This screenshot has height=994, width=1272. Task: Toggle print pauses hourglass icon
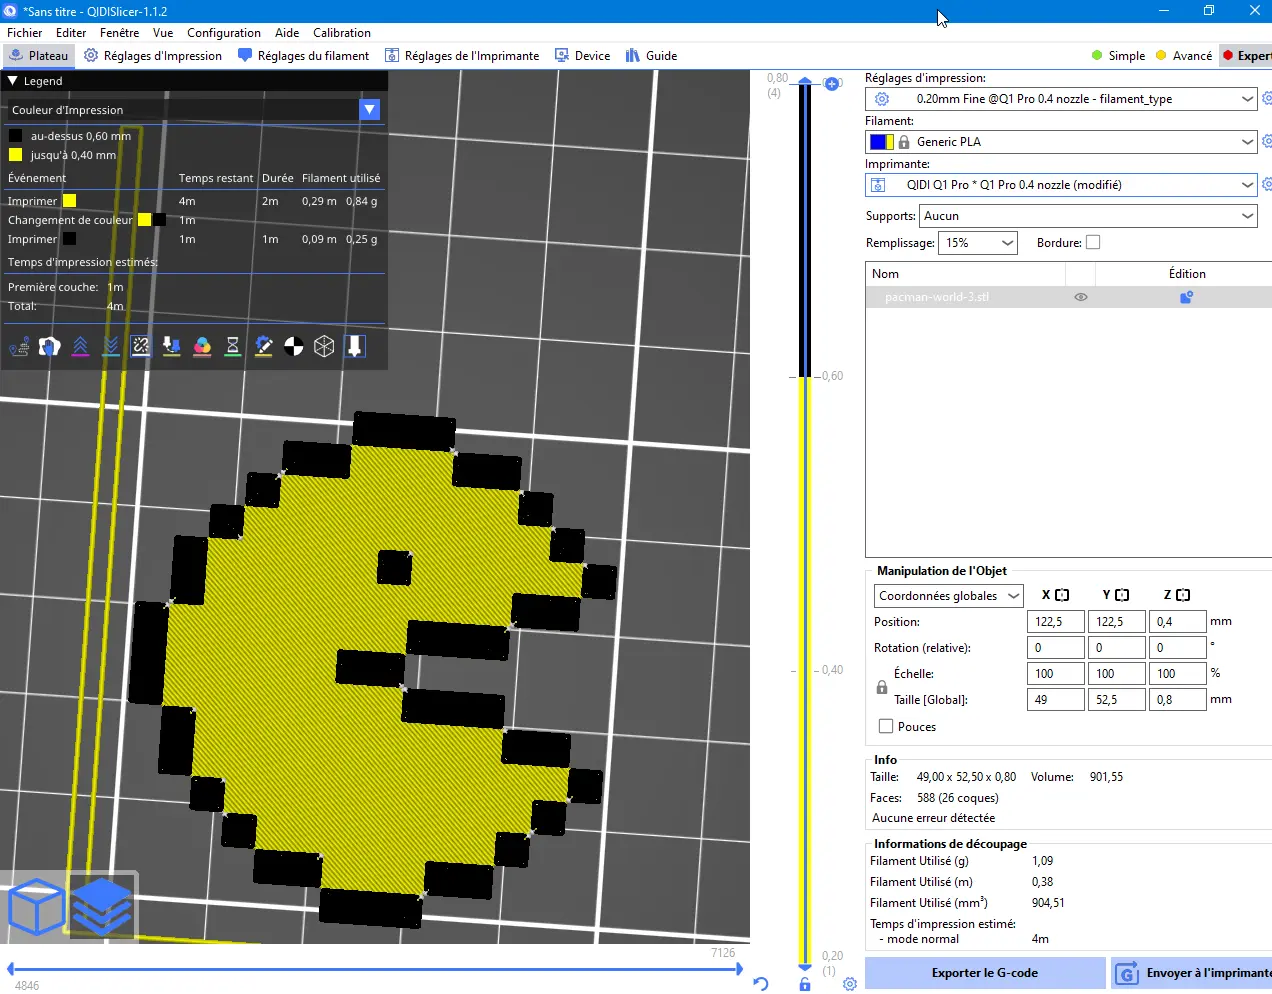[x=233, y=346]
